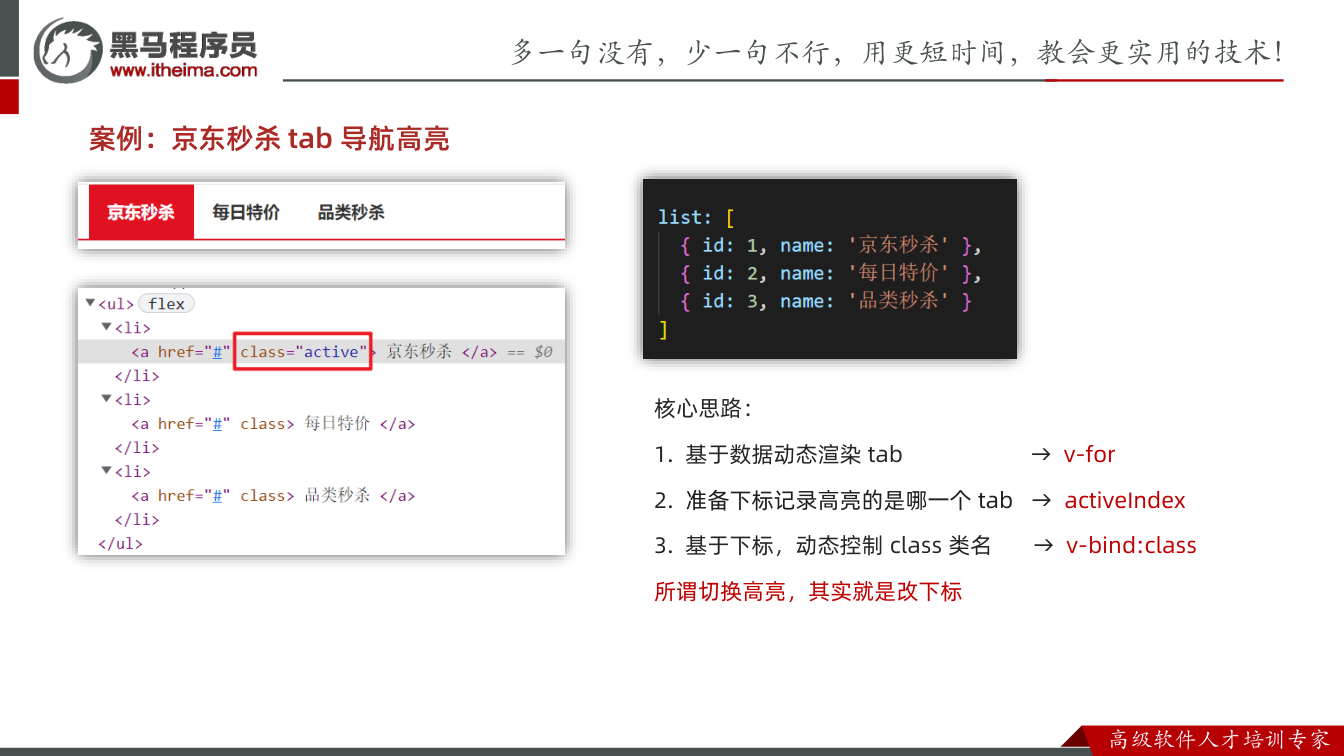Click the 品类秒杀 anchor text in DOM tree

pyautogui.click(x=338, y=496)
